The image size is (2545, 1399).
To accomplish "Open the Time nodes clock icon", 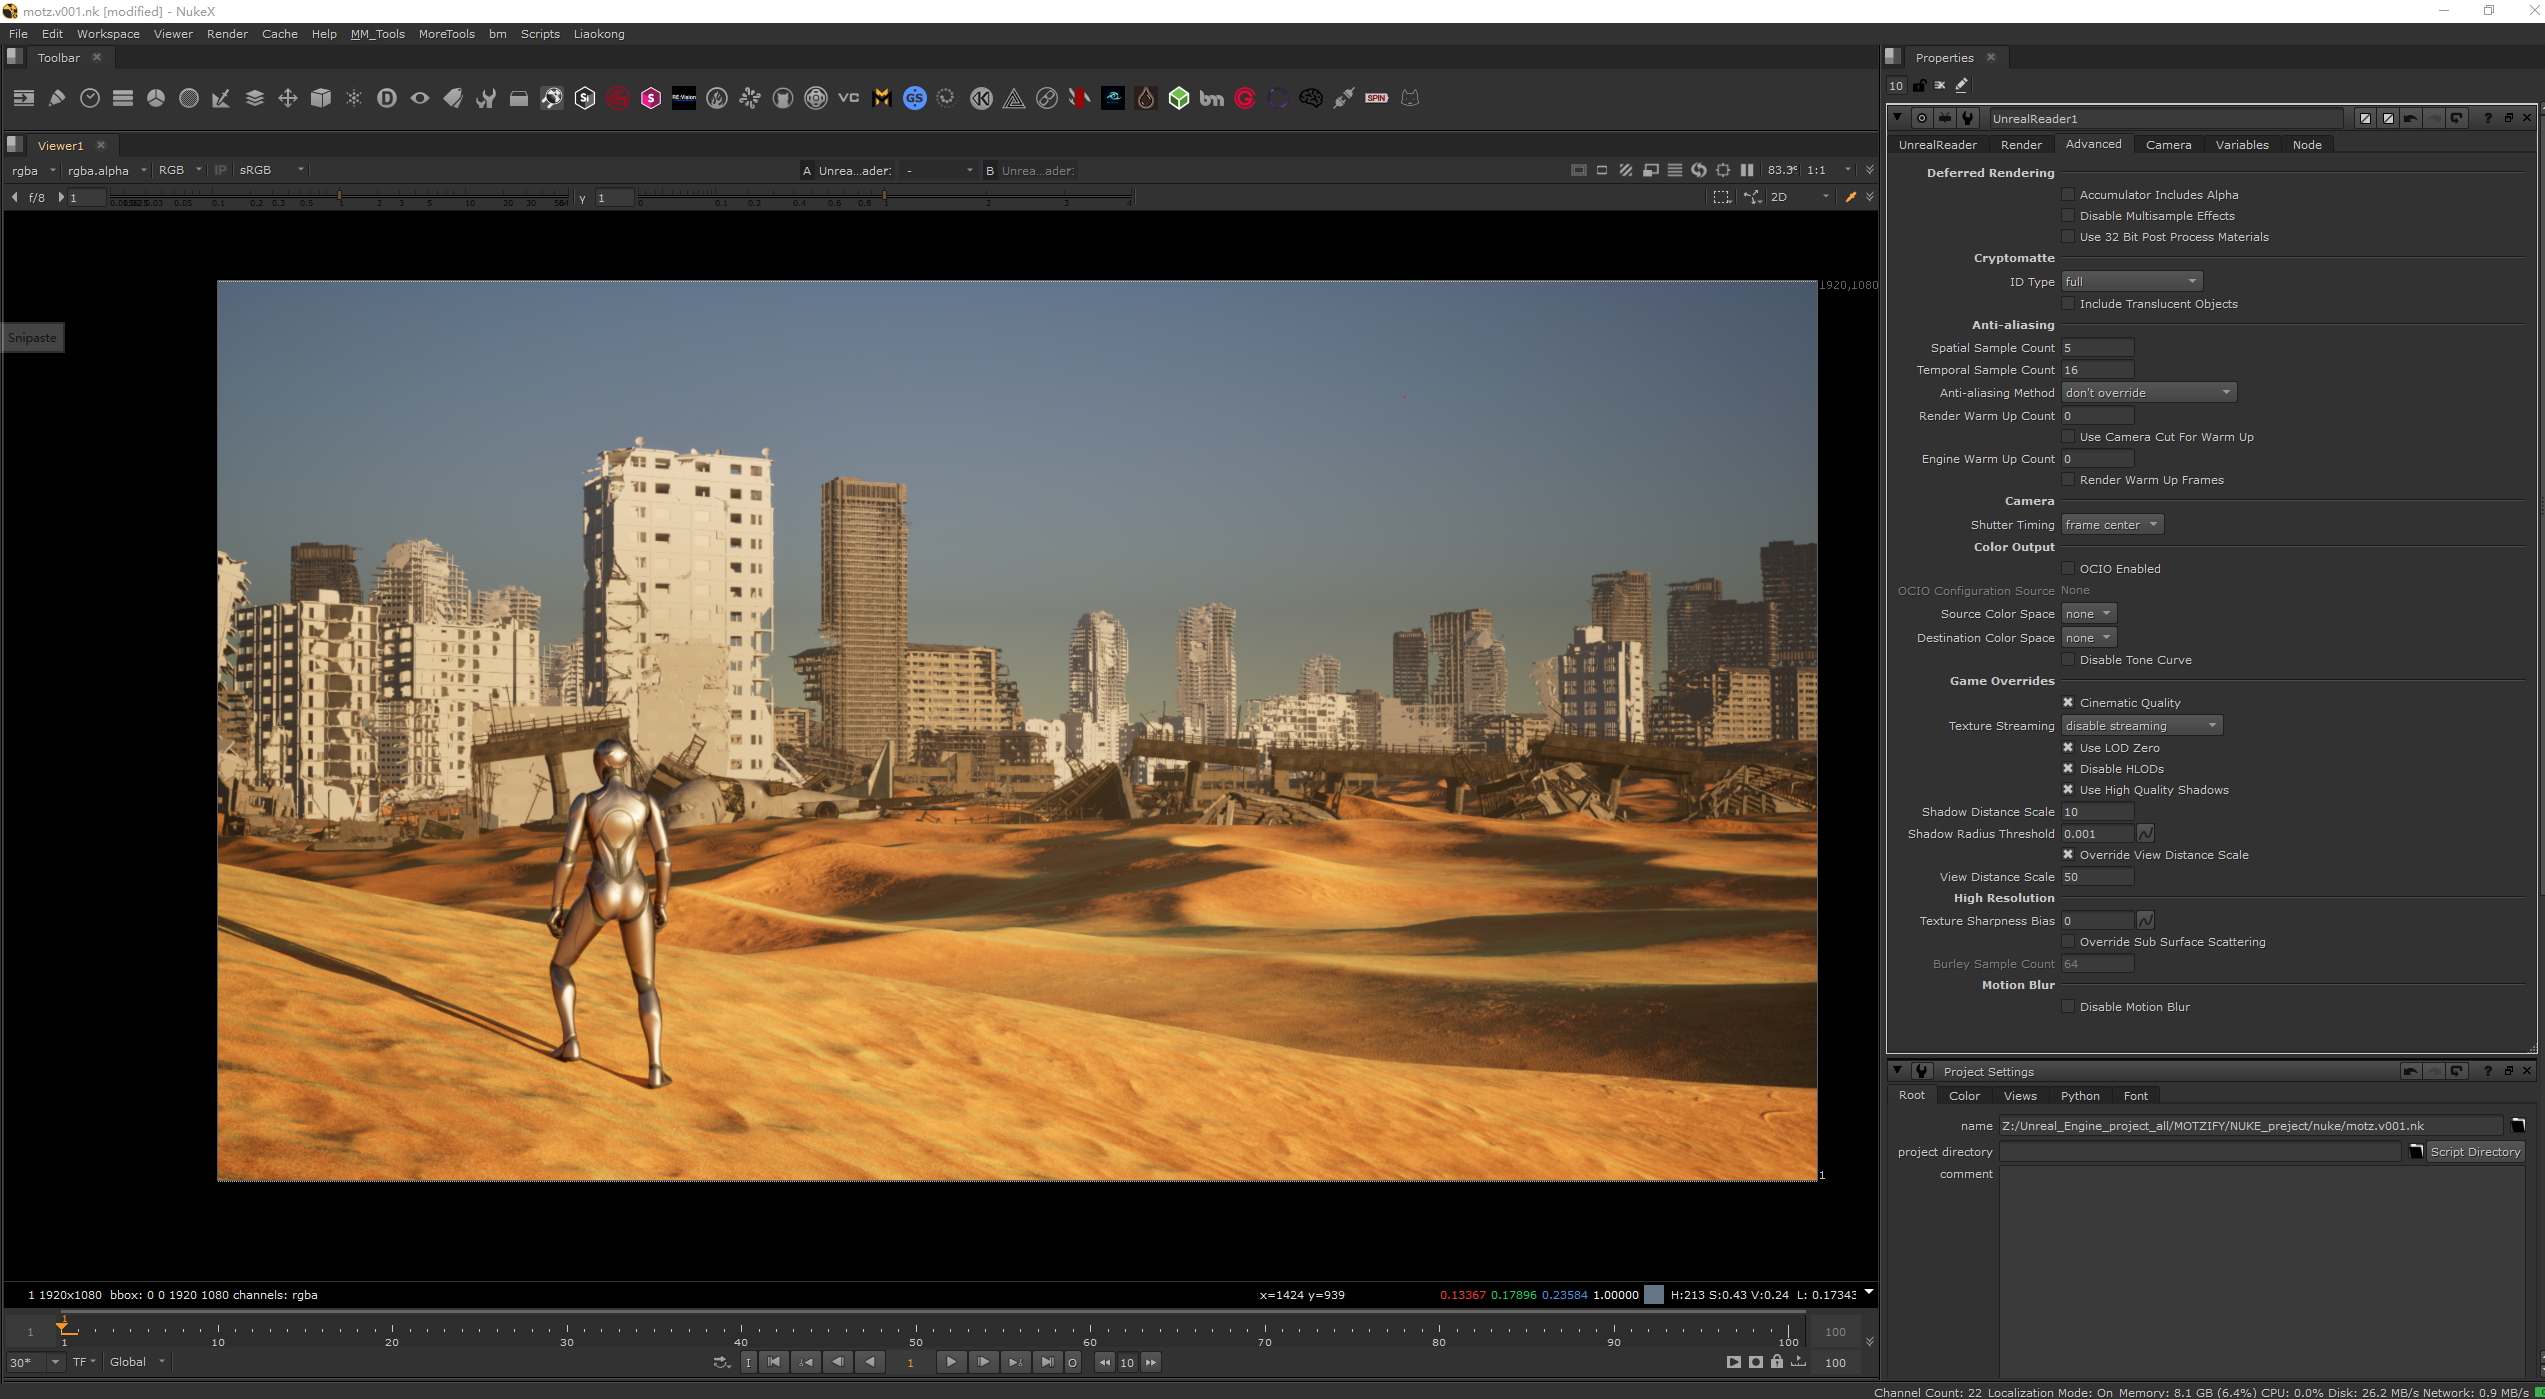I will point(90,98).
